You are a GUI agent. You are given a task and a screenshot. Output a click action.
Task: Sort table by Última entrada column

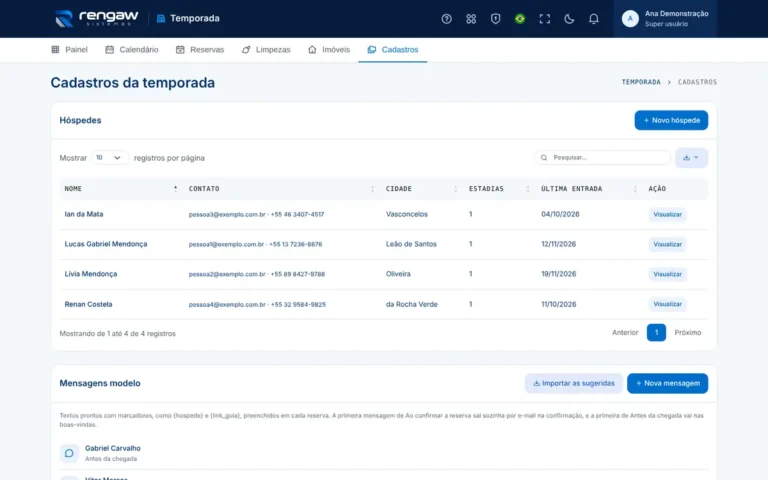[589, 189]
